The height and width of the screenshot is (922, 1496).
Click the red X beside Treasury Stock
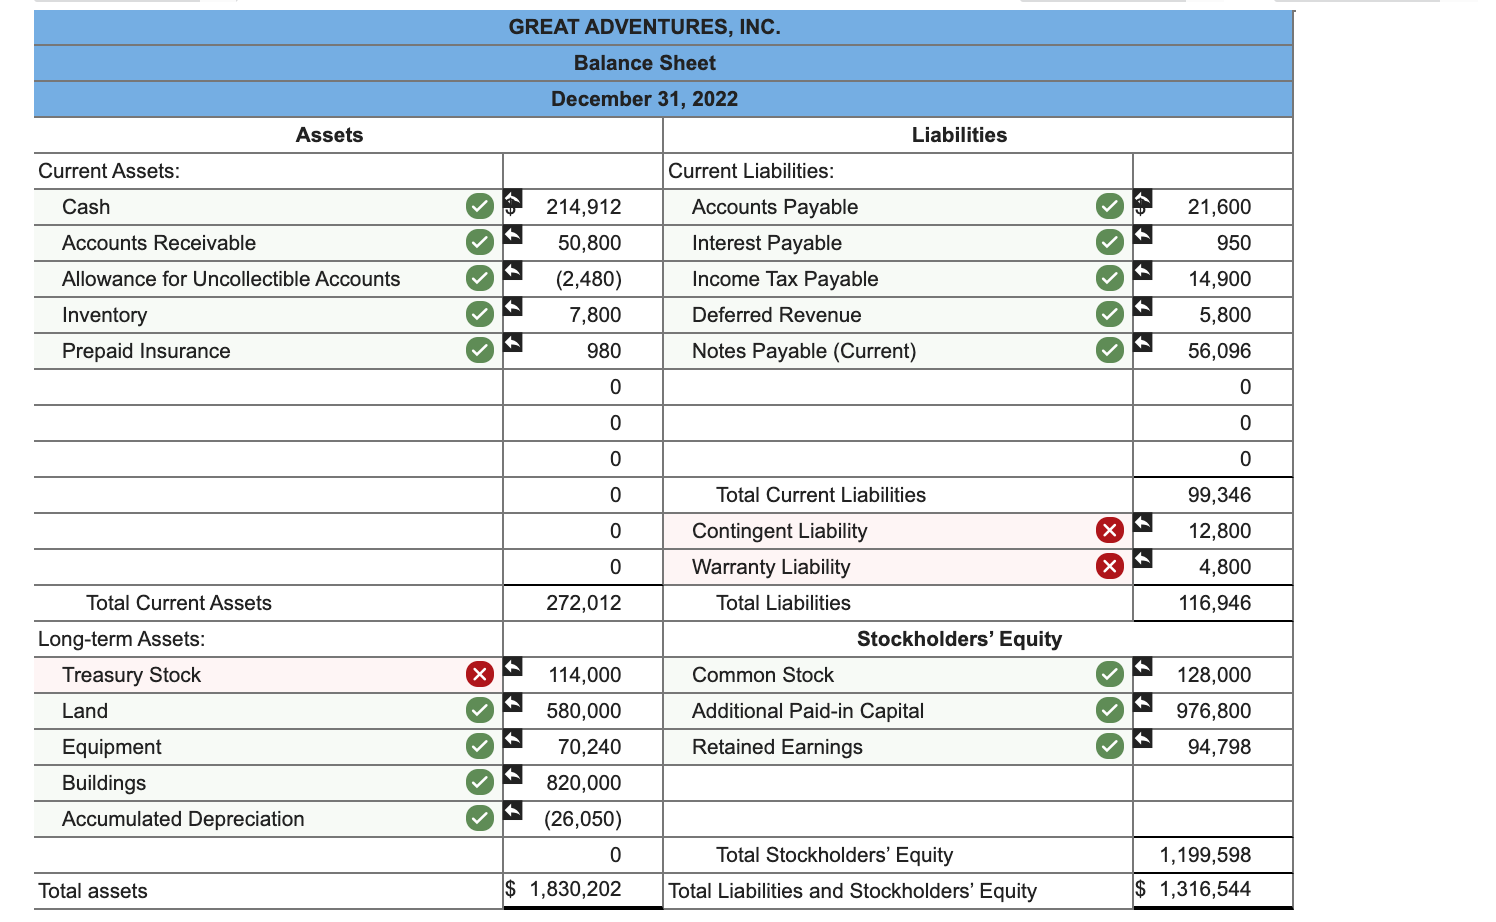pyautogui.click(x=480, y=674)
